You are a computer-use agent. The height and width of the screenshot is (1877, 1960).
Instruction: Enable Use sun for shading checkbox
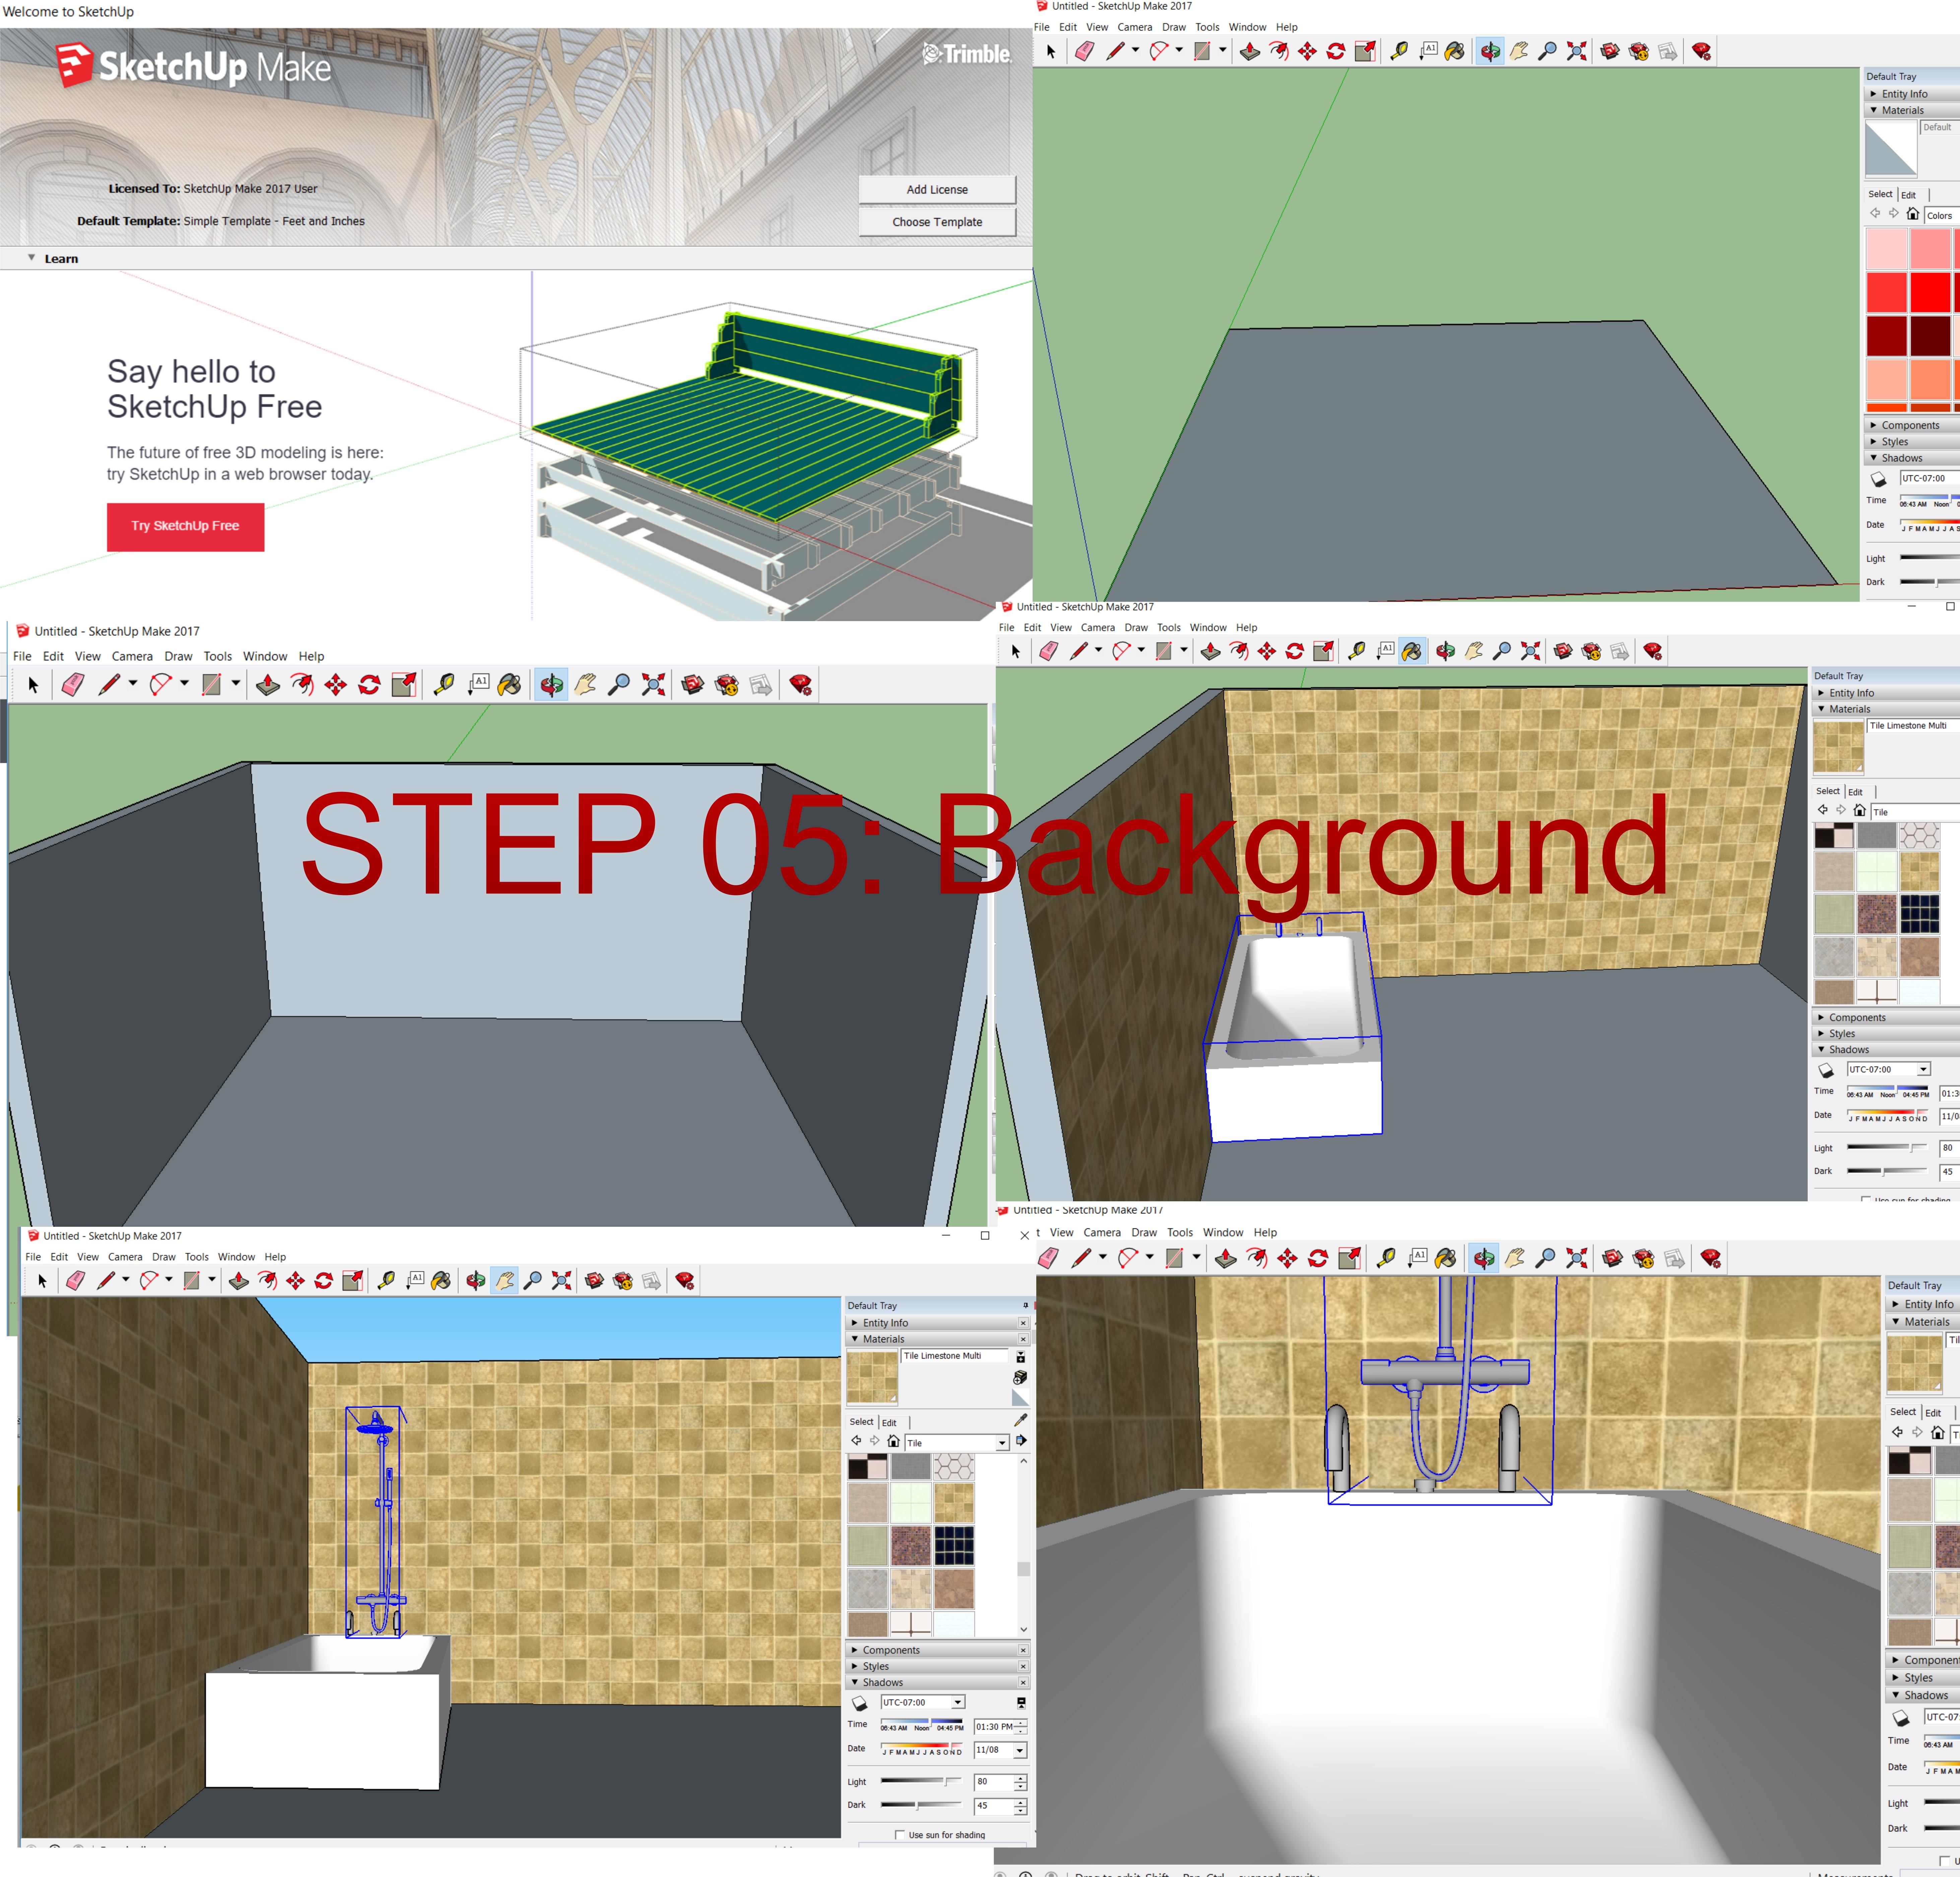click(x=900, y=1835)
